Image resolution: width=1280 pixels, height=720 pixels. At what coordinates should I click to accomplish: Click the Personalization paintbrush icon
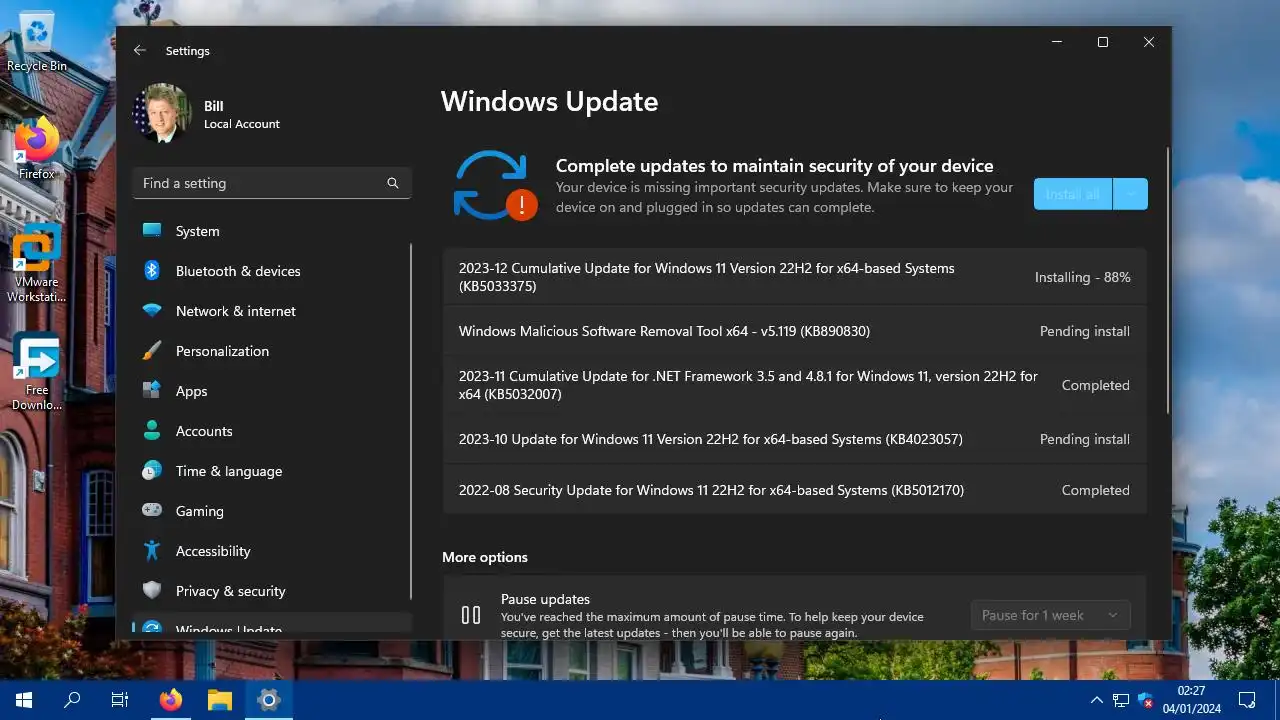coord(152,351)
